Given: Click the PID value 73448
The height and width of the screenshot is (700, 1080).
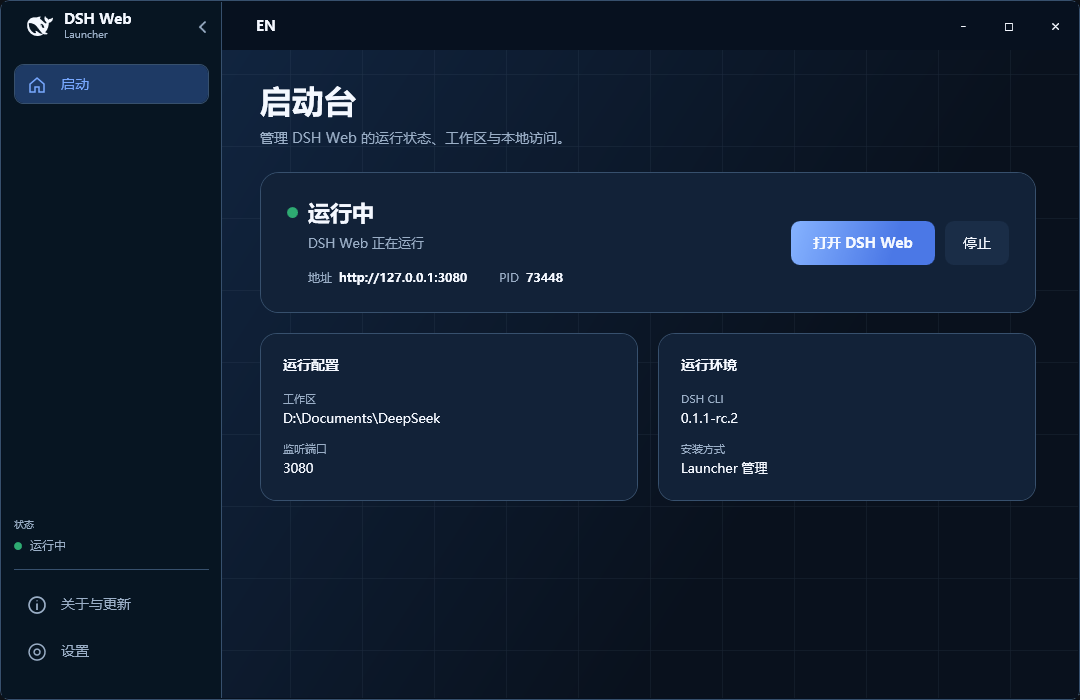Looking at the screenshot, I should point(544,278).
